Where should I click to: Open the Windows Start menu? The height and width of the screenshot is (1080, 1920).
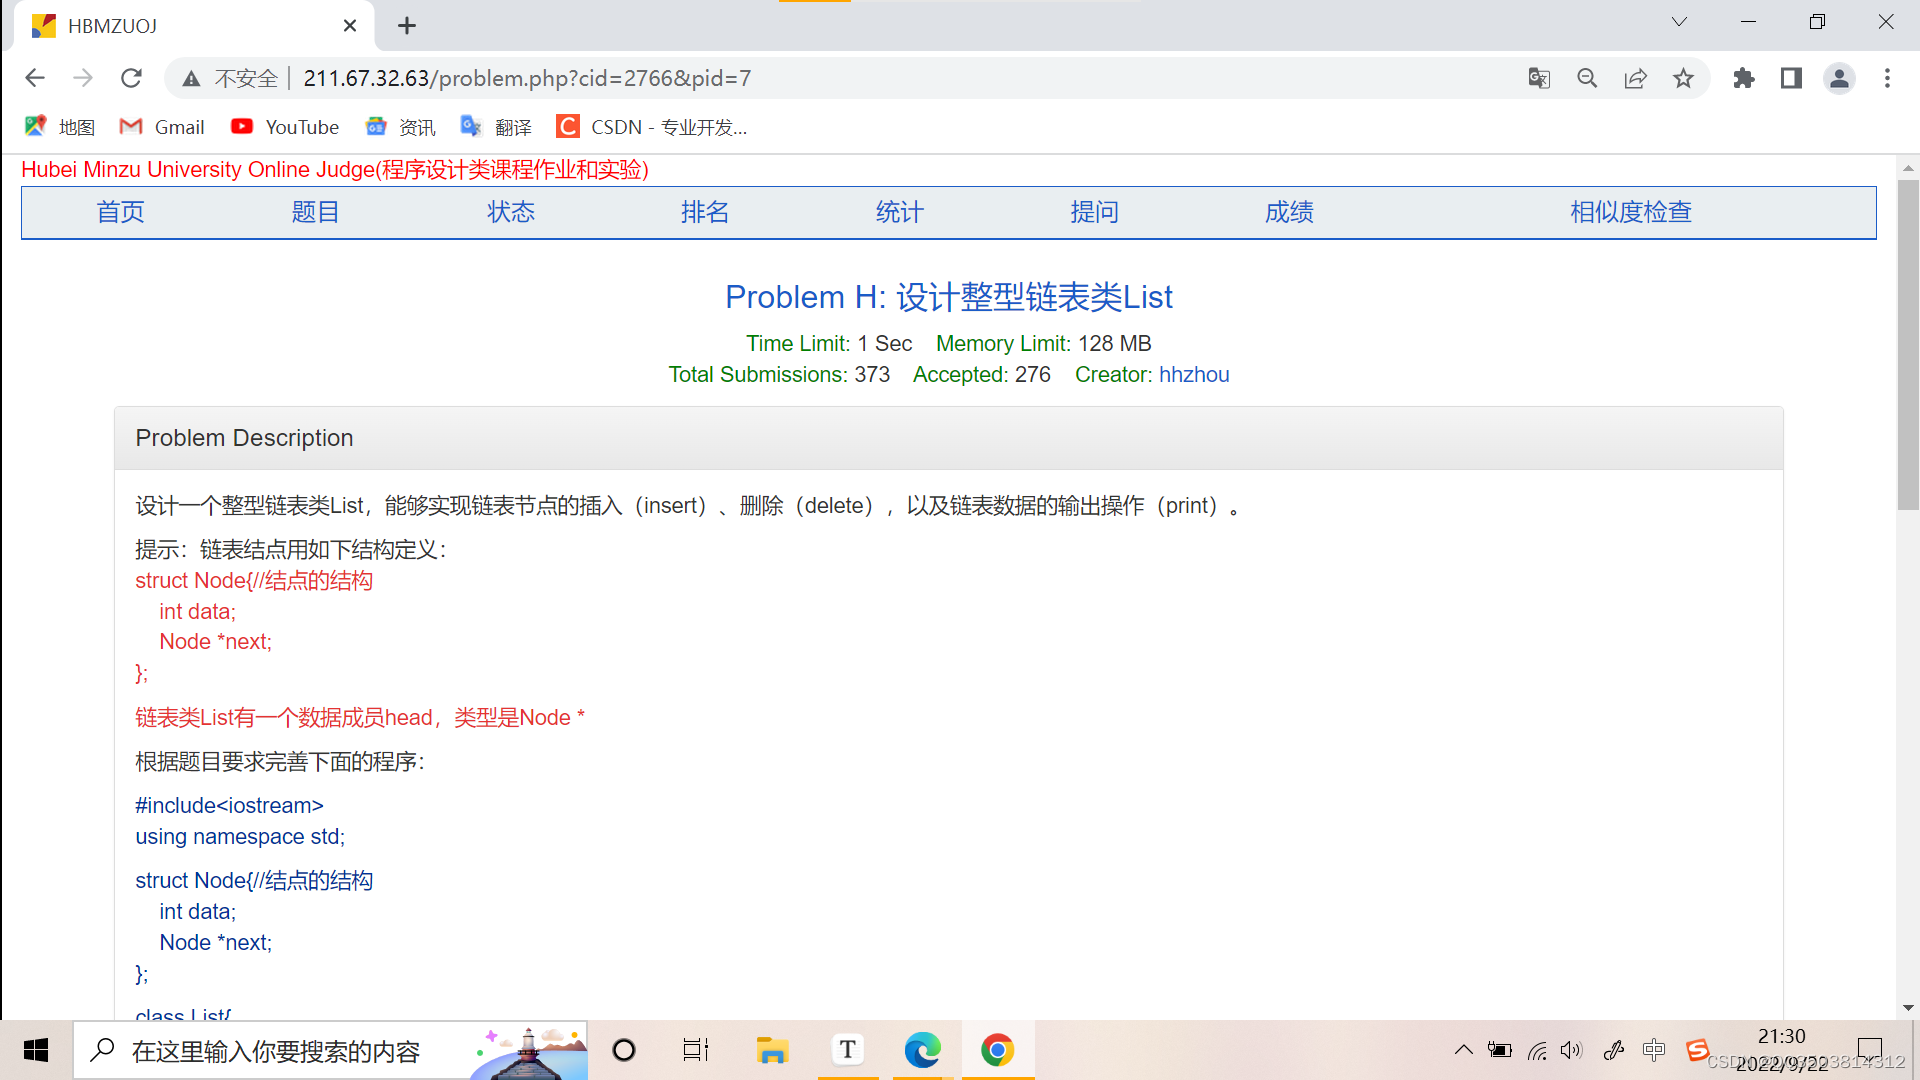(x=36, y=1050)
